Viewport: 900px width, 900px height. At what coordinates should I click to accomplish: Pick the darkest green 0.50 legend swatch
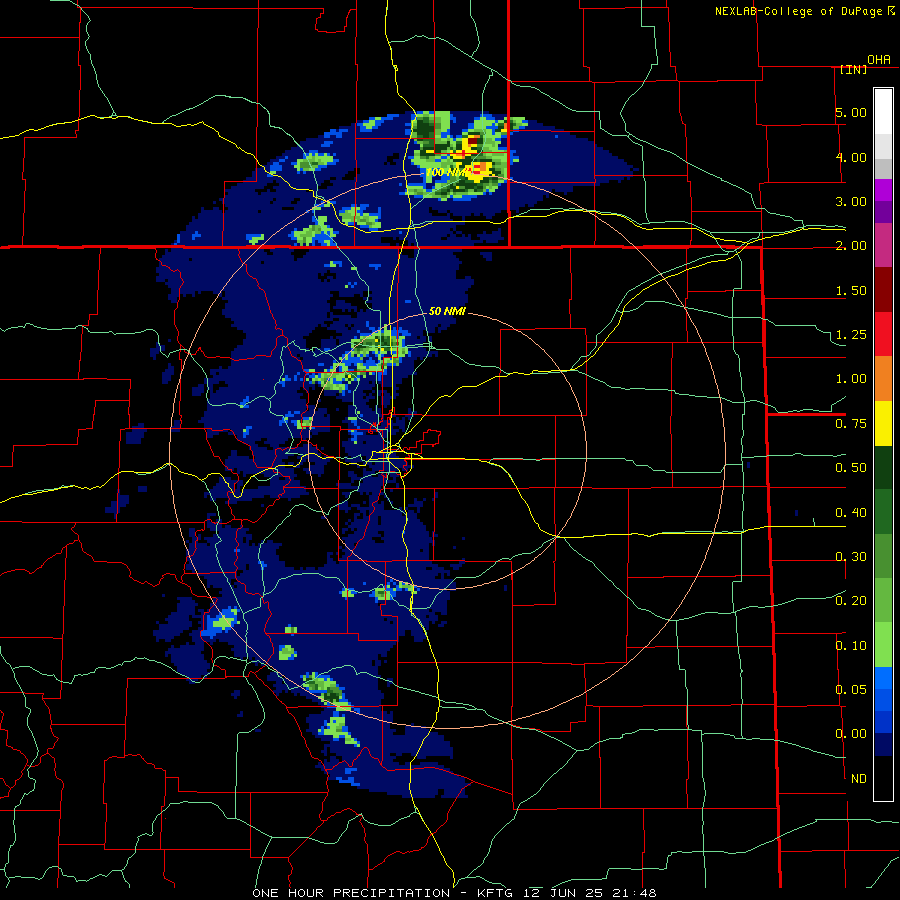883,468
